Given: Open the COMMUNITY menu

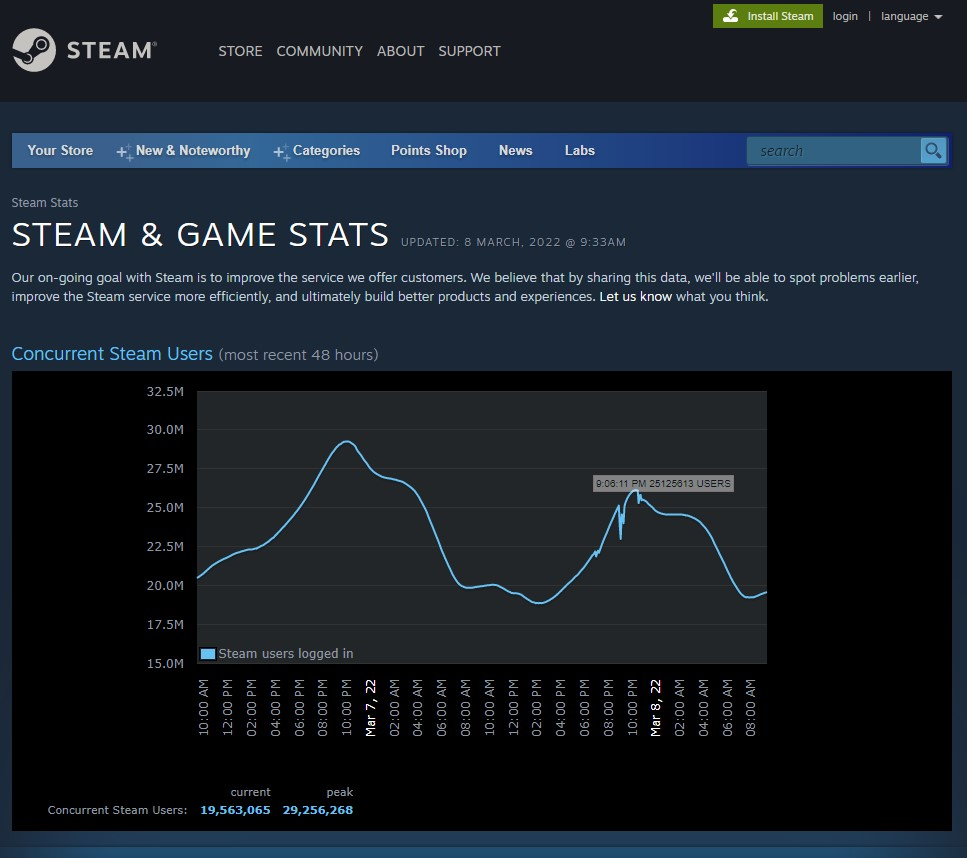Looking at the screenshot, I should pos(319,51).
